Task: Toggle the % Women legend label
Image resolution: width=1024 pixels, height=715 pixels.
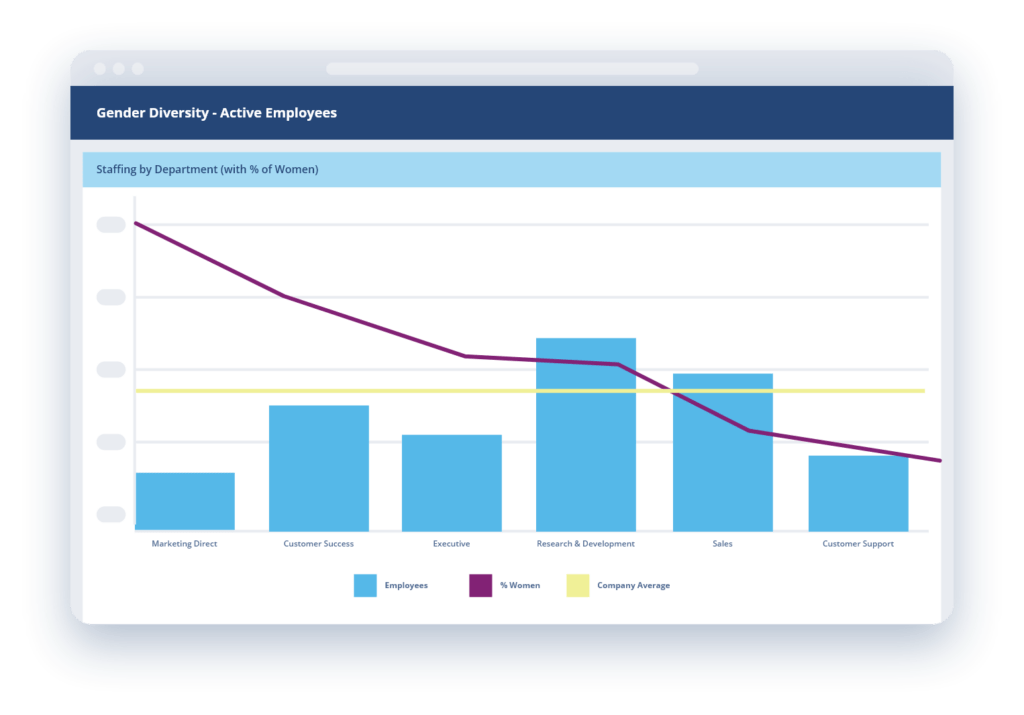Action: pyautogui.click(x=520, y=585)
